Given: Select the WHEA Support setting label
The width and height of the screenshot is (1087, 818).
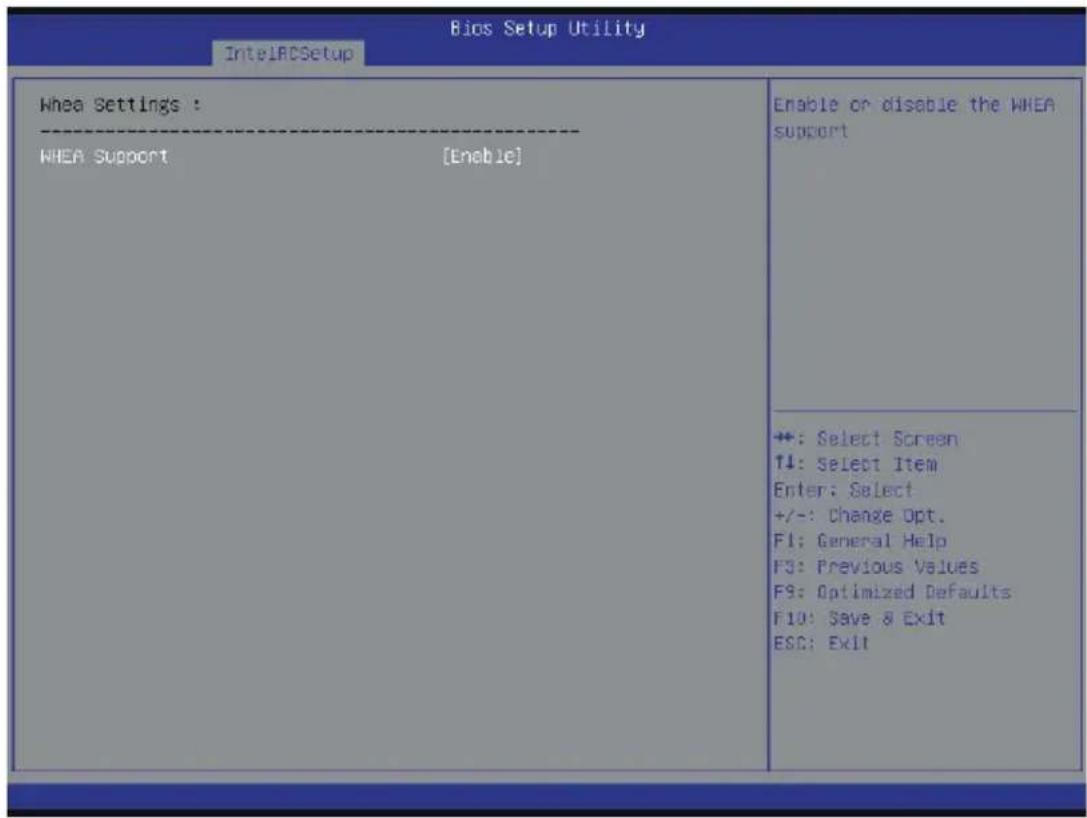Looking at the screenshot, I should (x=104, y=157).
